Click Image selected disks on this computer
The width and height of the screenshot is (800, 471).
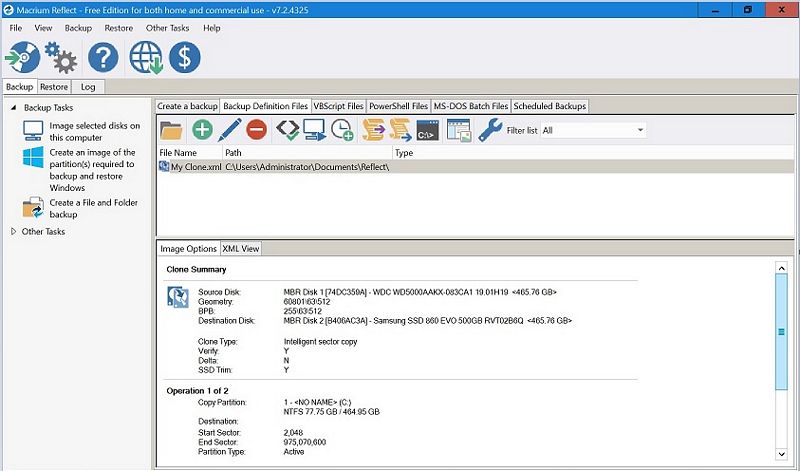(94, 132)
